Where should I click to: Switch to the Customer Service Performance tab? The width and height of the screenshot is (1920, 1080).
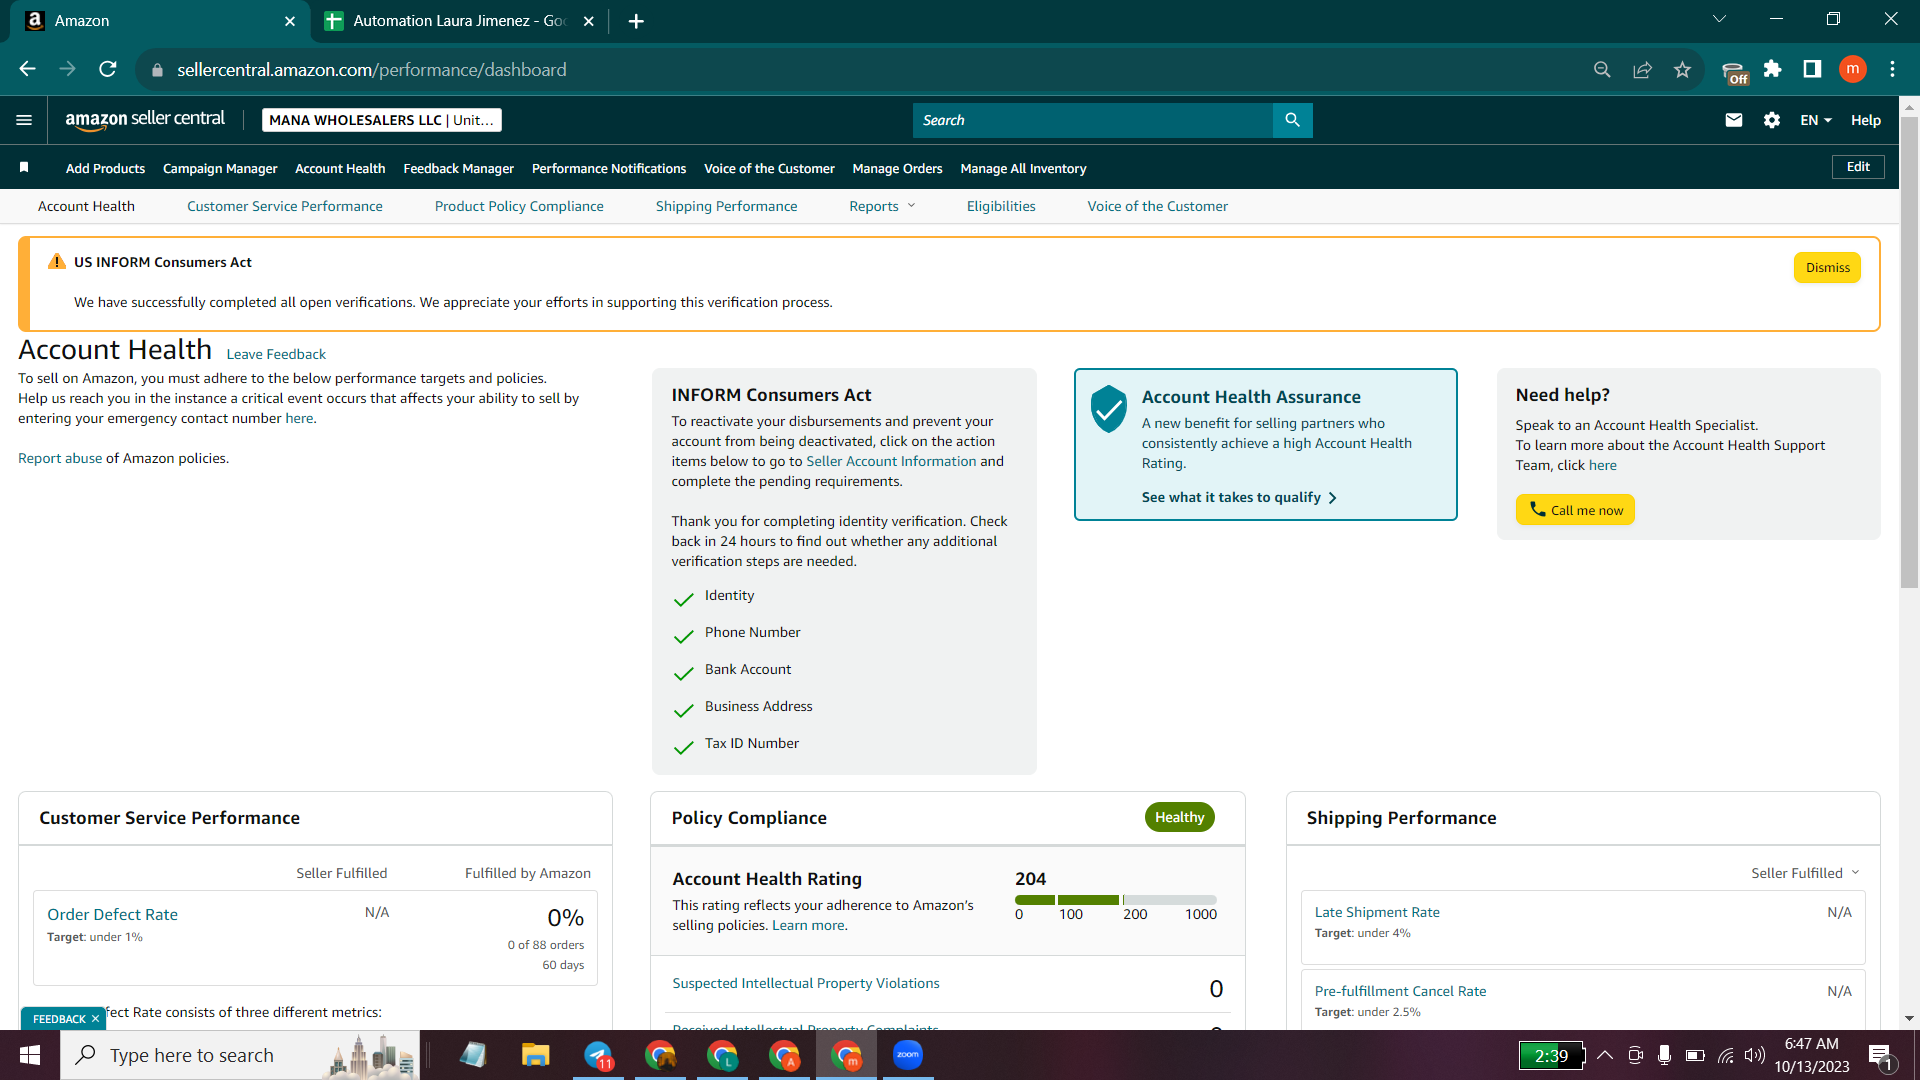coord(285,206)
